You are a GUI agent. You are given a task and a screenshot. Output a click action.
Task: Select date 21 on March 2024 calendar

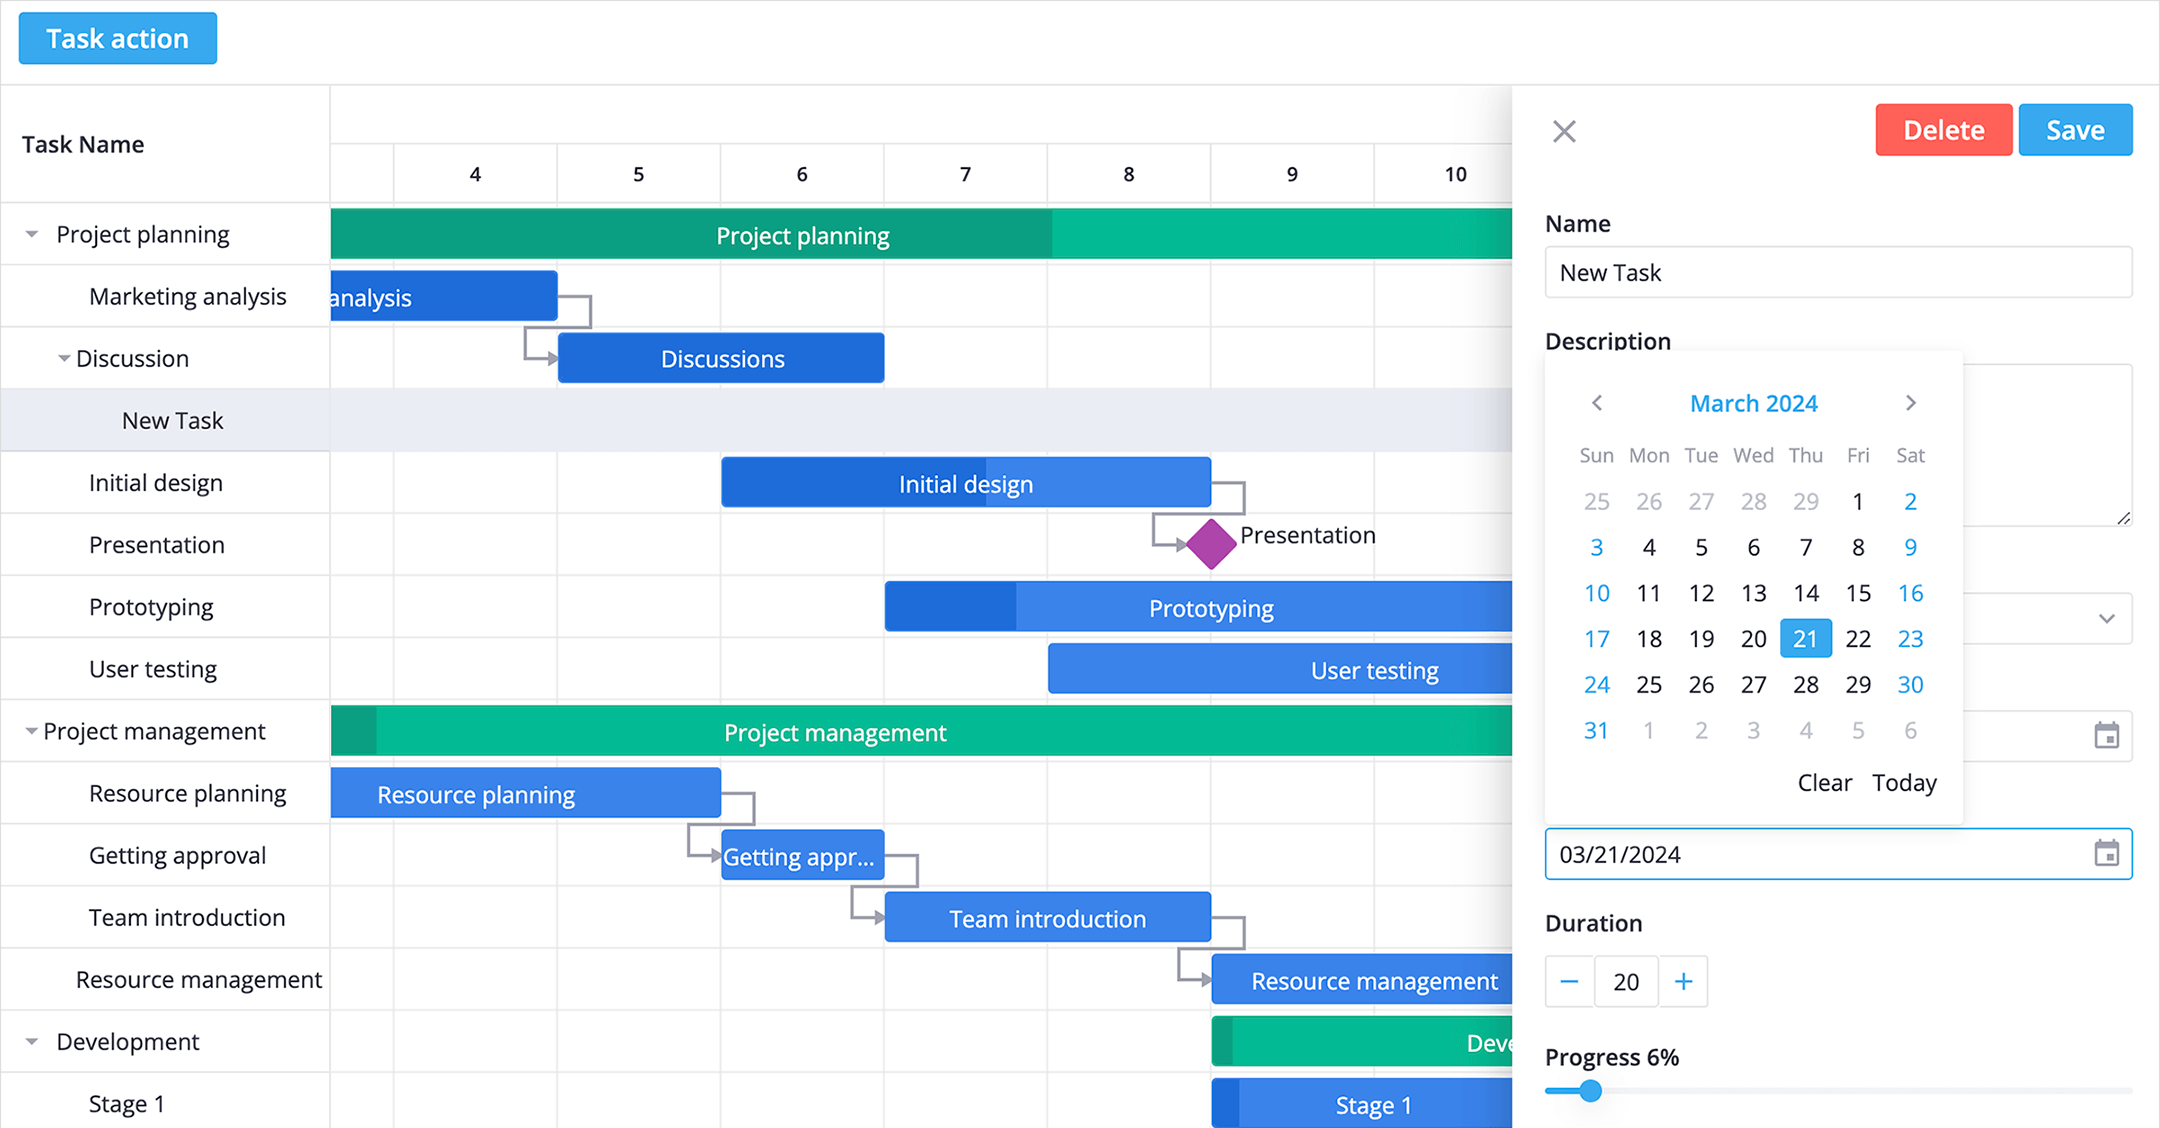pos(1804,638)
